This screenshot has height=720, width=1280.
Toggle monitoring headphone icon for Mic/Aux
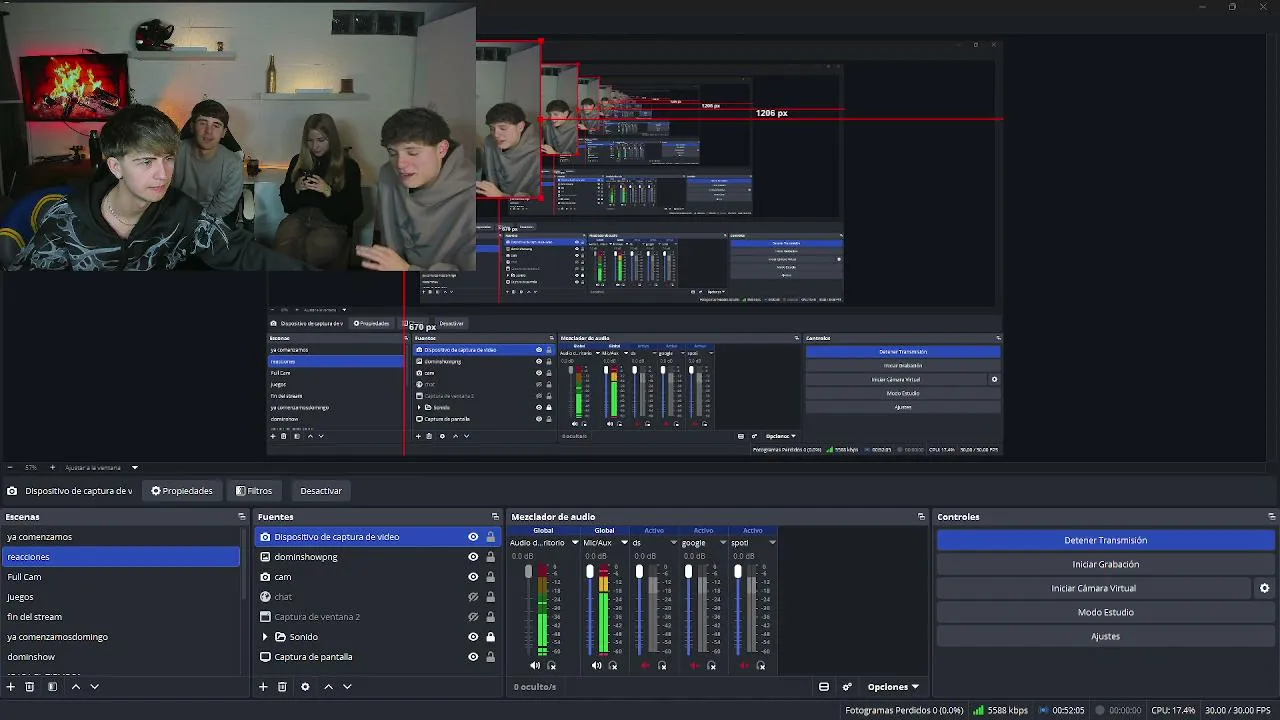click(613, 666)
